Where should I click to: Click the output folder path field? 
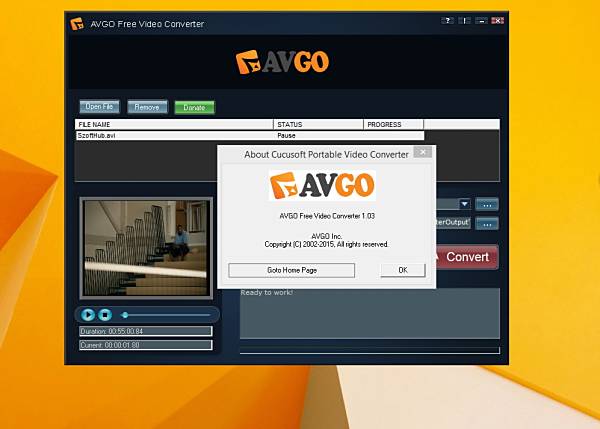(x=453, y=222)
